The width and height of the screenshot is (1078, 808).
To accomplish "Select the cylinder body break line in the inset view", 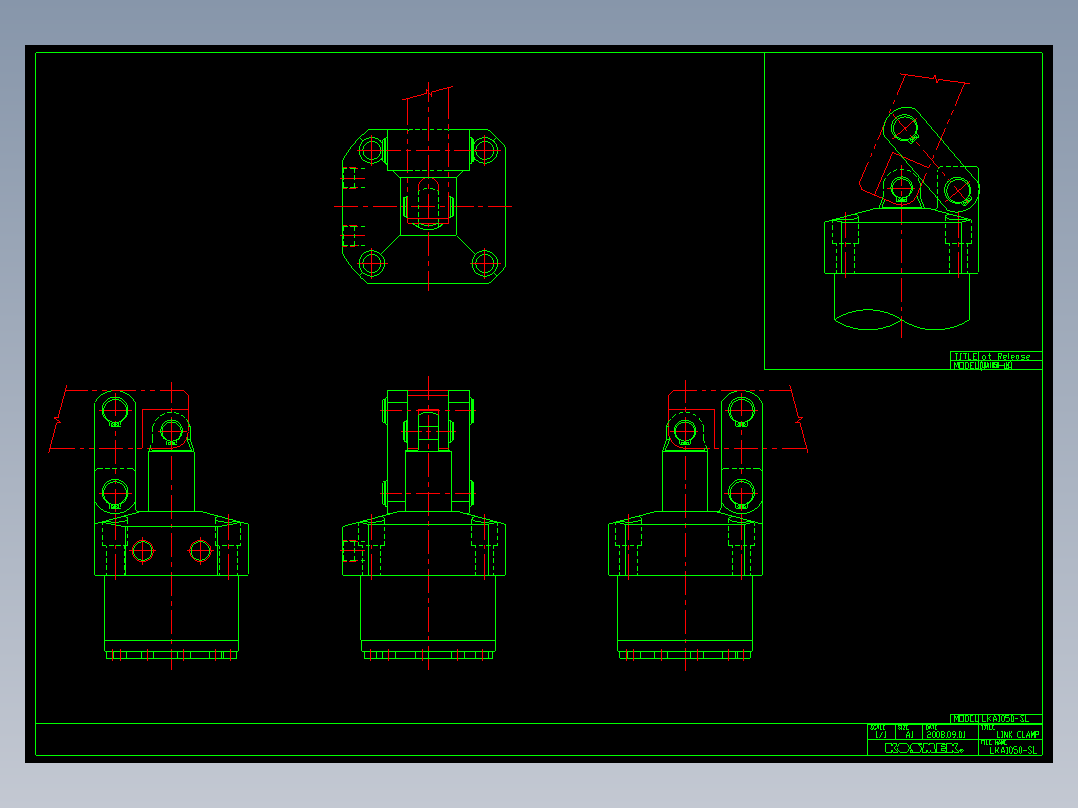I will (902, 320).
